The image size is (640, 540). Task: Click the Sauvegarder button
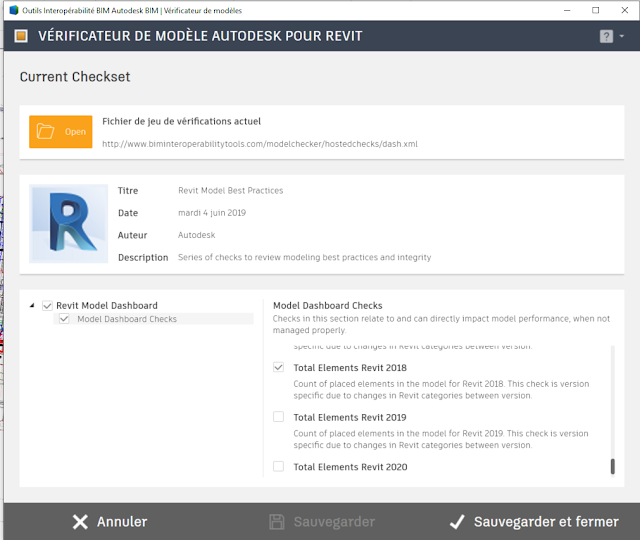322,522
